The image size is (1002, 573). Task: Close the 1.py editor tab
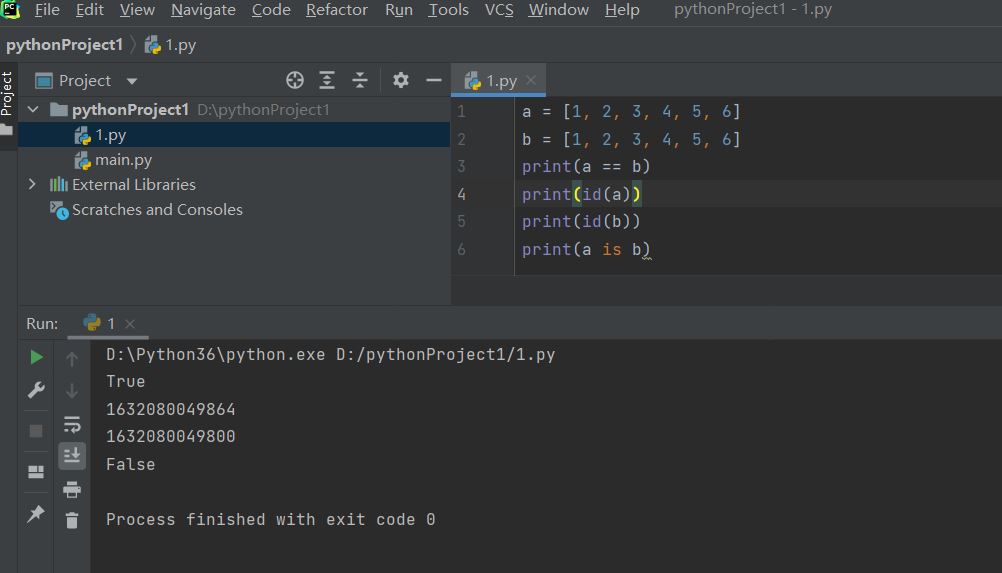(x=531, y=80)
